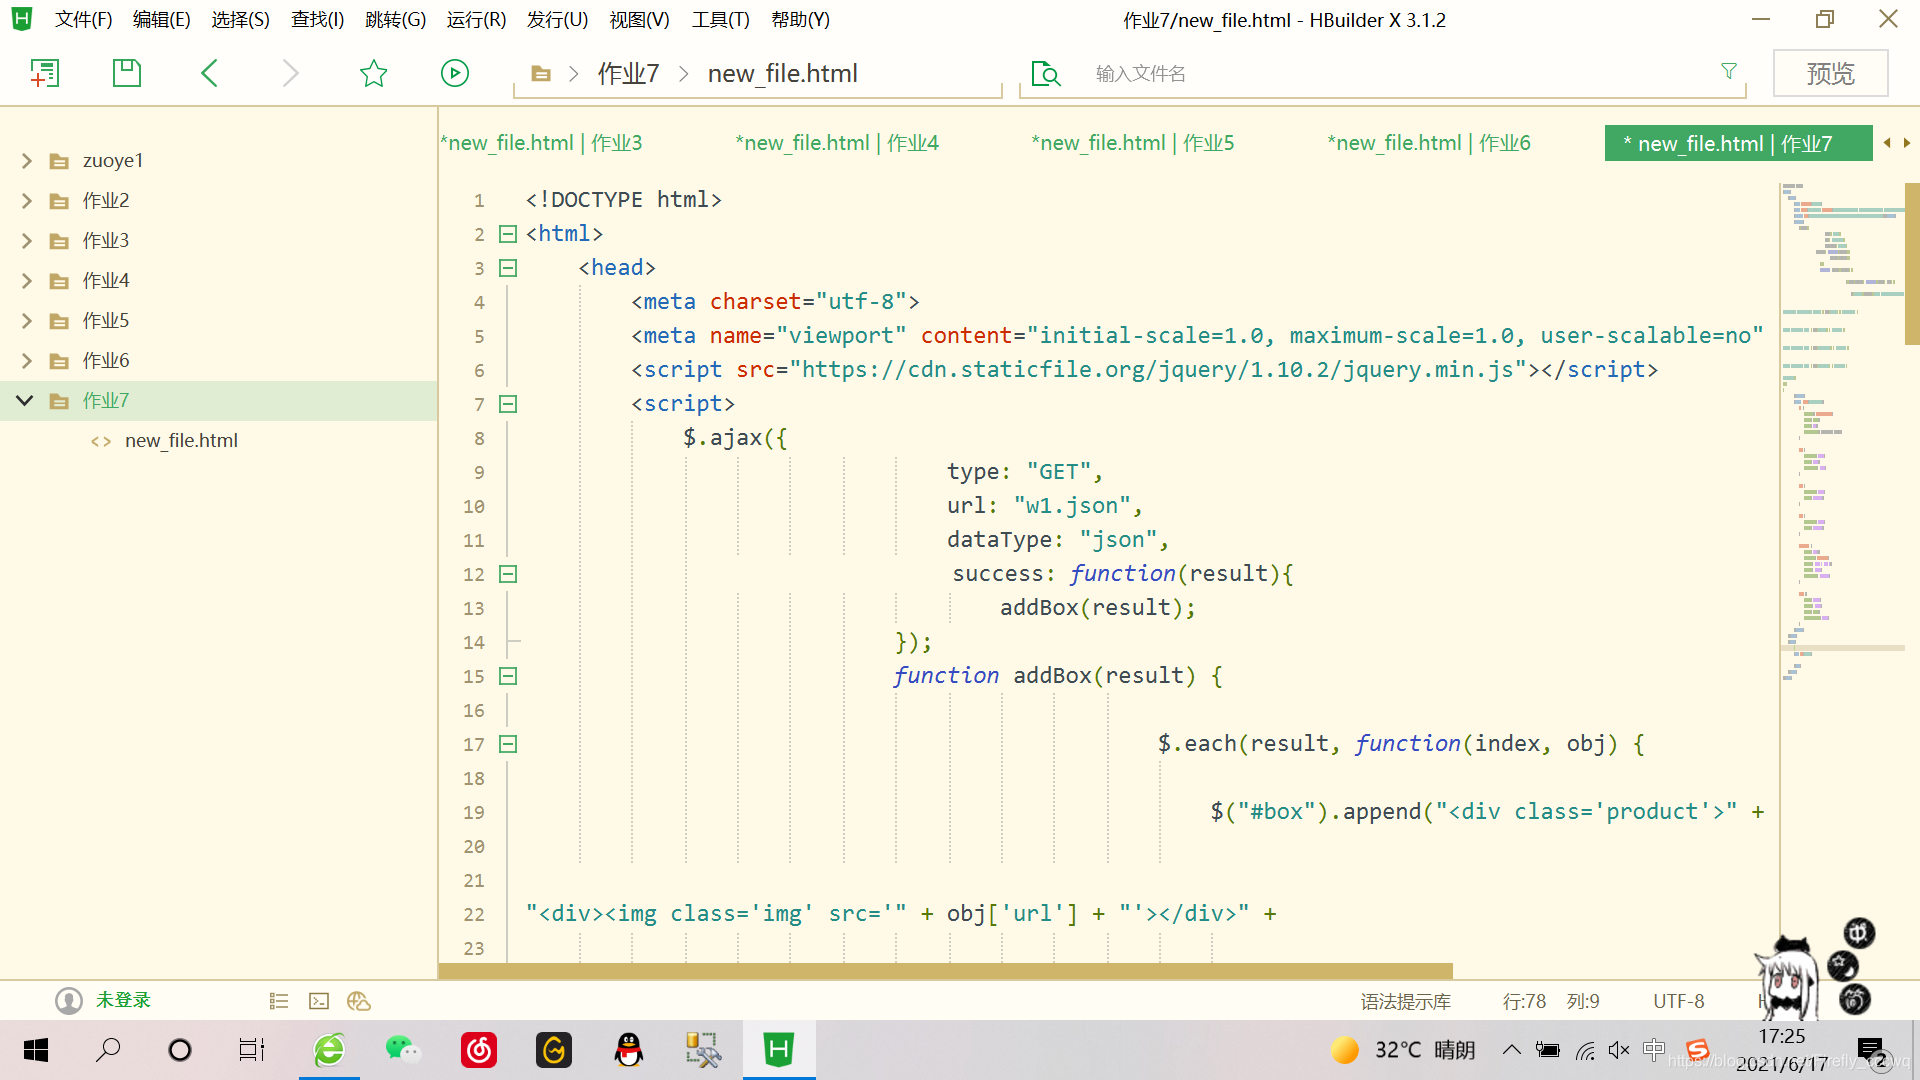Click the bookmark star icon
The image size is (1920, 1080).
pyautogui.click(x=373, y=73)
